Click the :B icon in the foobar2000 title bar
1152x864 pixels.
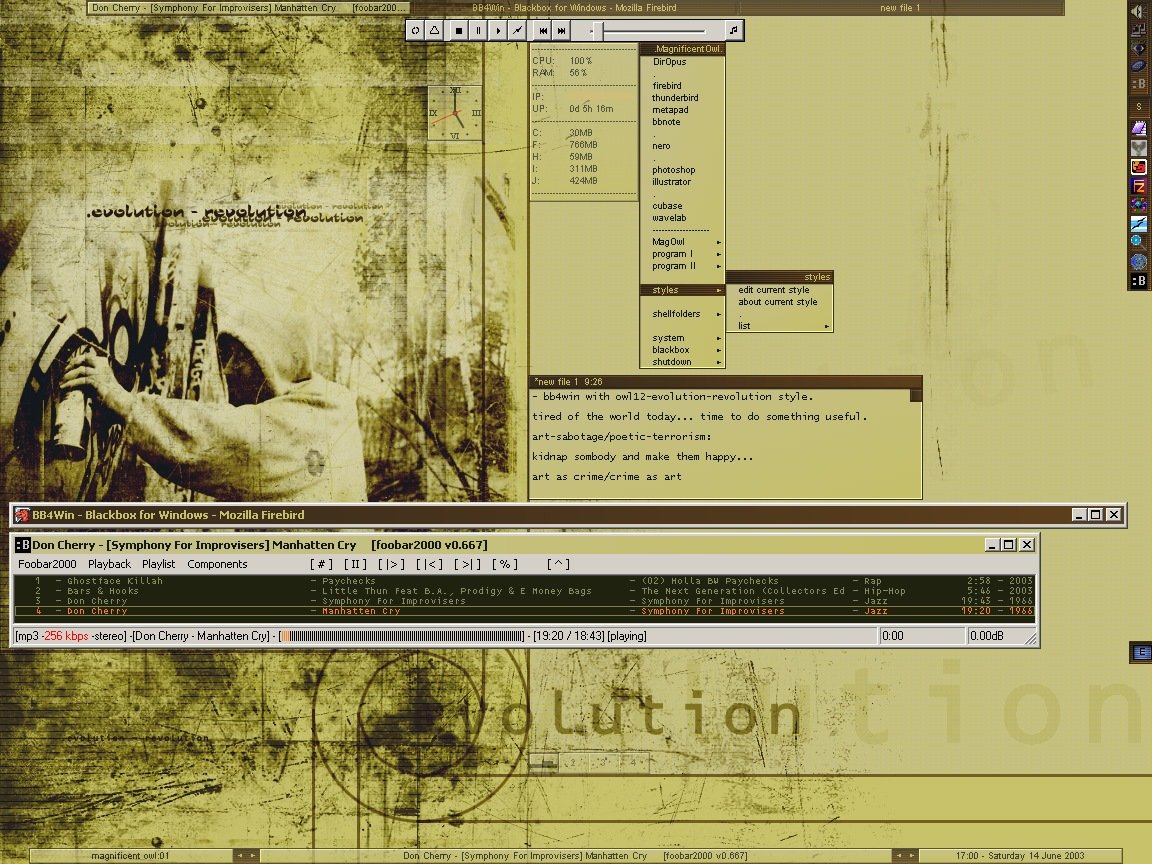[23, 544]
